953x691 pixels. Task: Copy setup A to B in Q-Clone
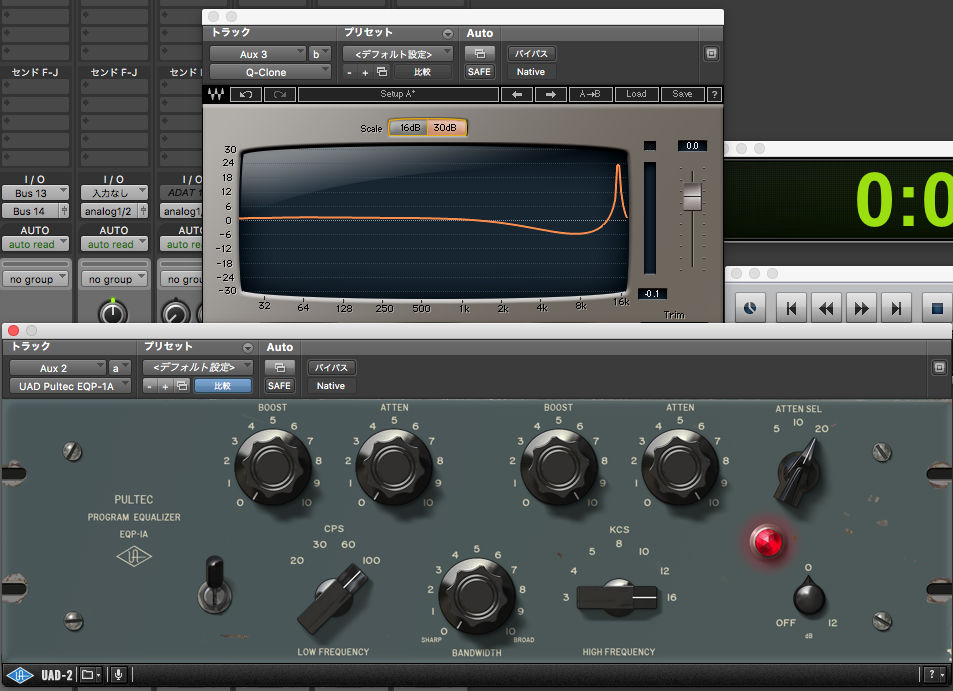590,94
